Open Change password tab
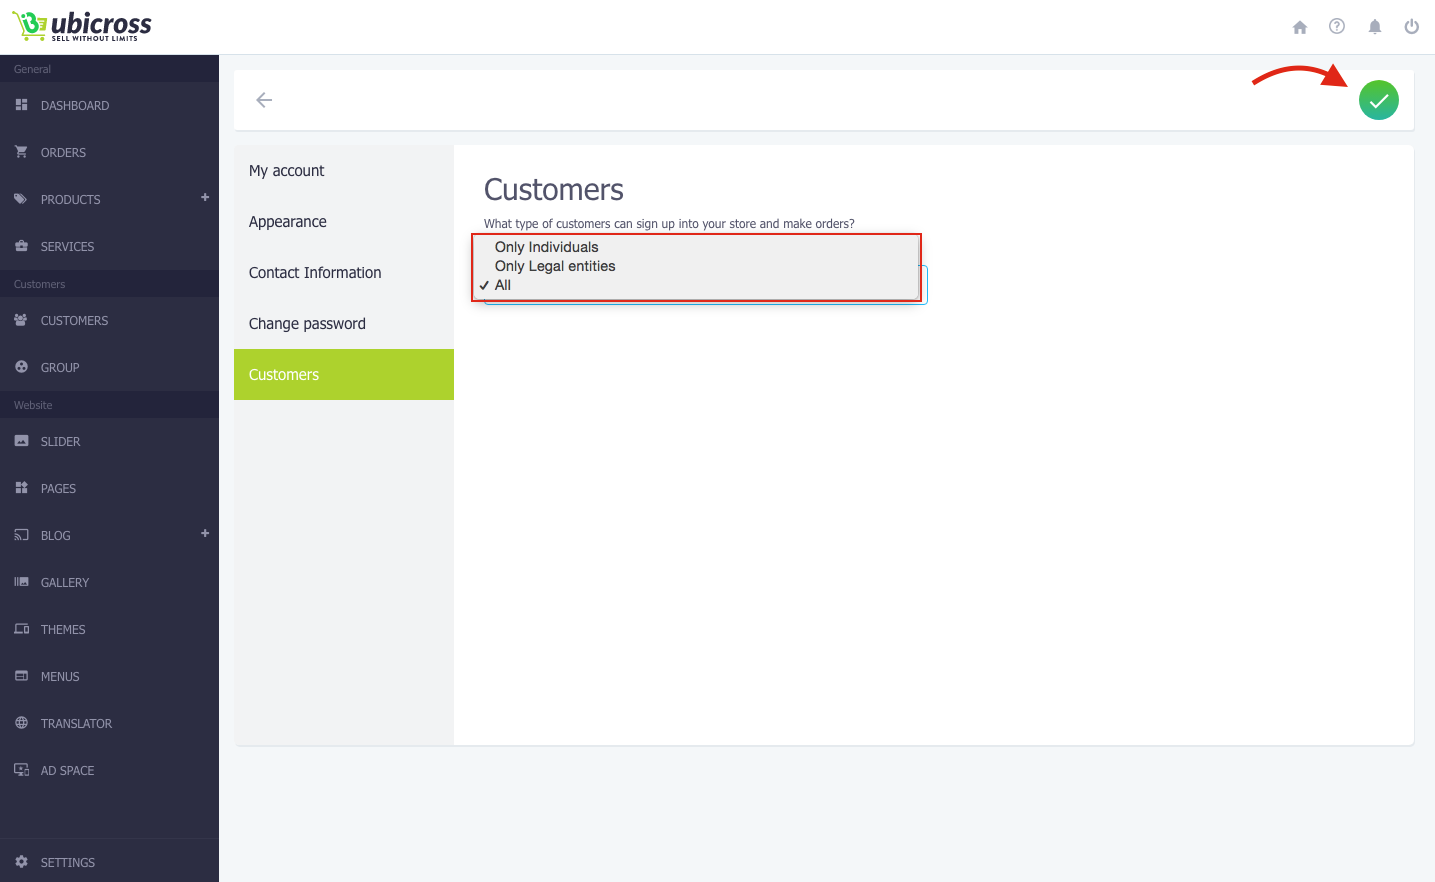 tap(344, 324)
